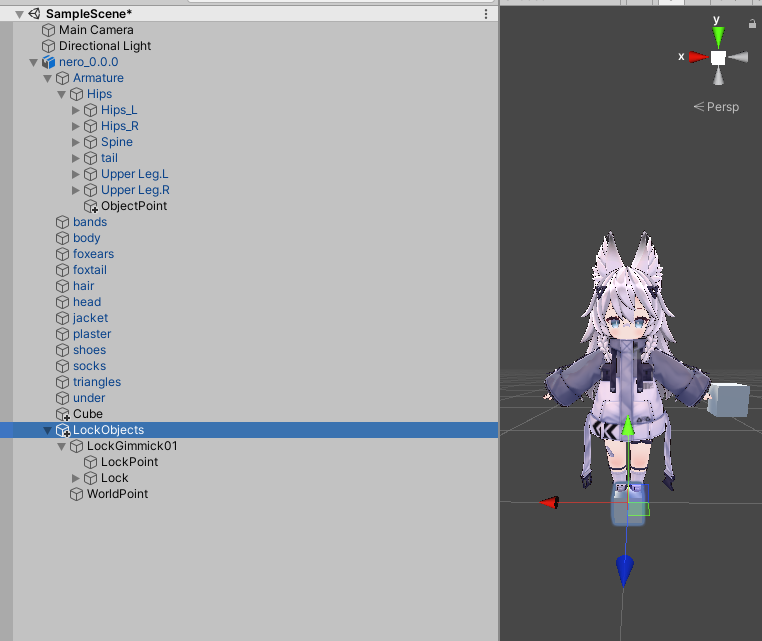Image resolution: width=762 pixels, height=641 pixels.
Task: Open the SampleScene kebab options menu
Action: point(485,14)
